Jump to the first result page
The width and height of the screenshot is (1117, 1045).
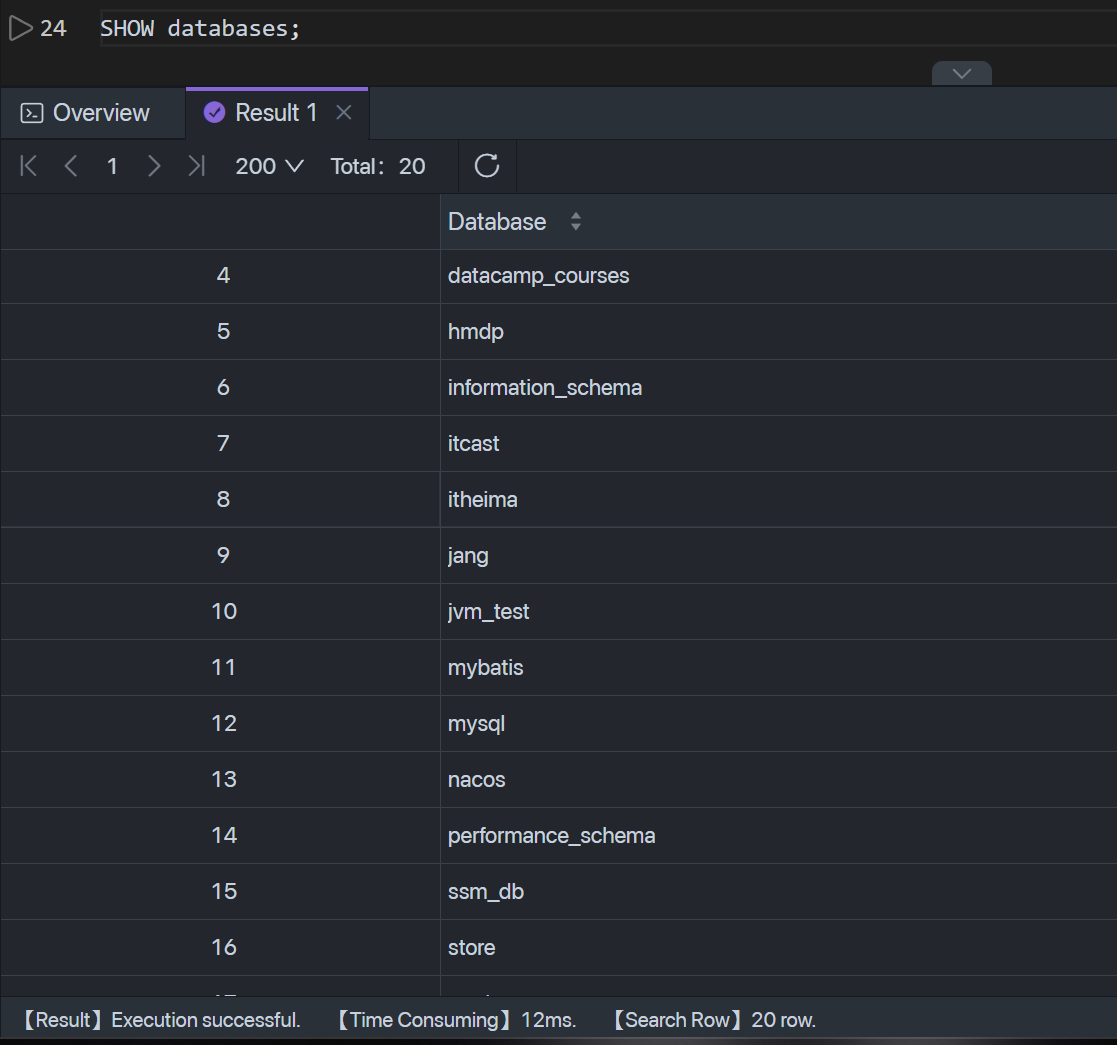(27, 166)
